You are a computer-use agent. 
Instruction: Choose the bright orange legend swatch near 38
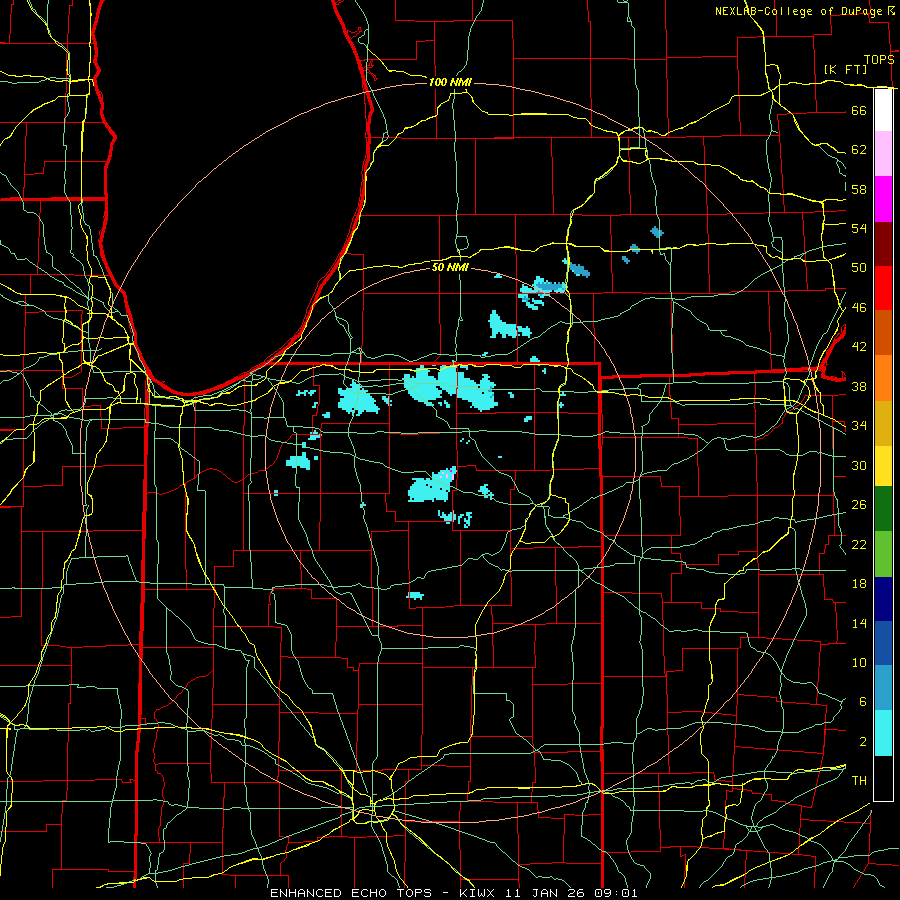click(883, 378)
